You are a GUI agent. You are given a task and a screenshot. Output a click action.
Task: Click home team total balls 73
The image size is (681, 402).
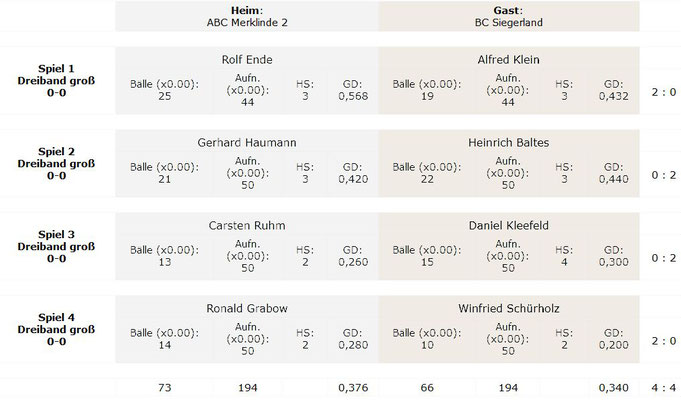pos(165,387)
